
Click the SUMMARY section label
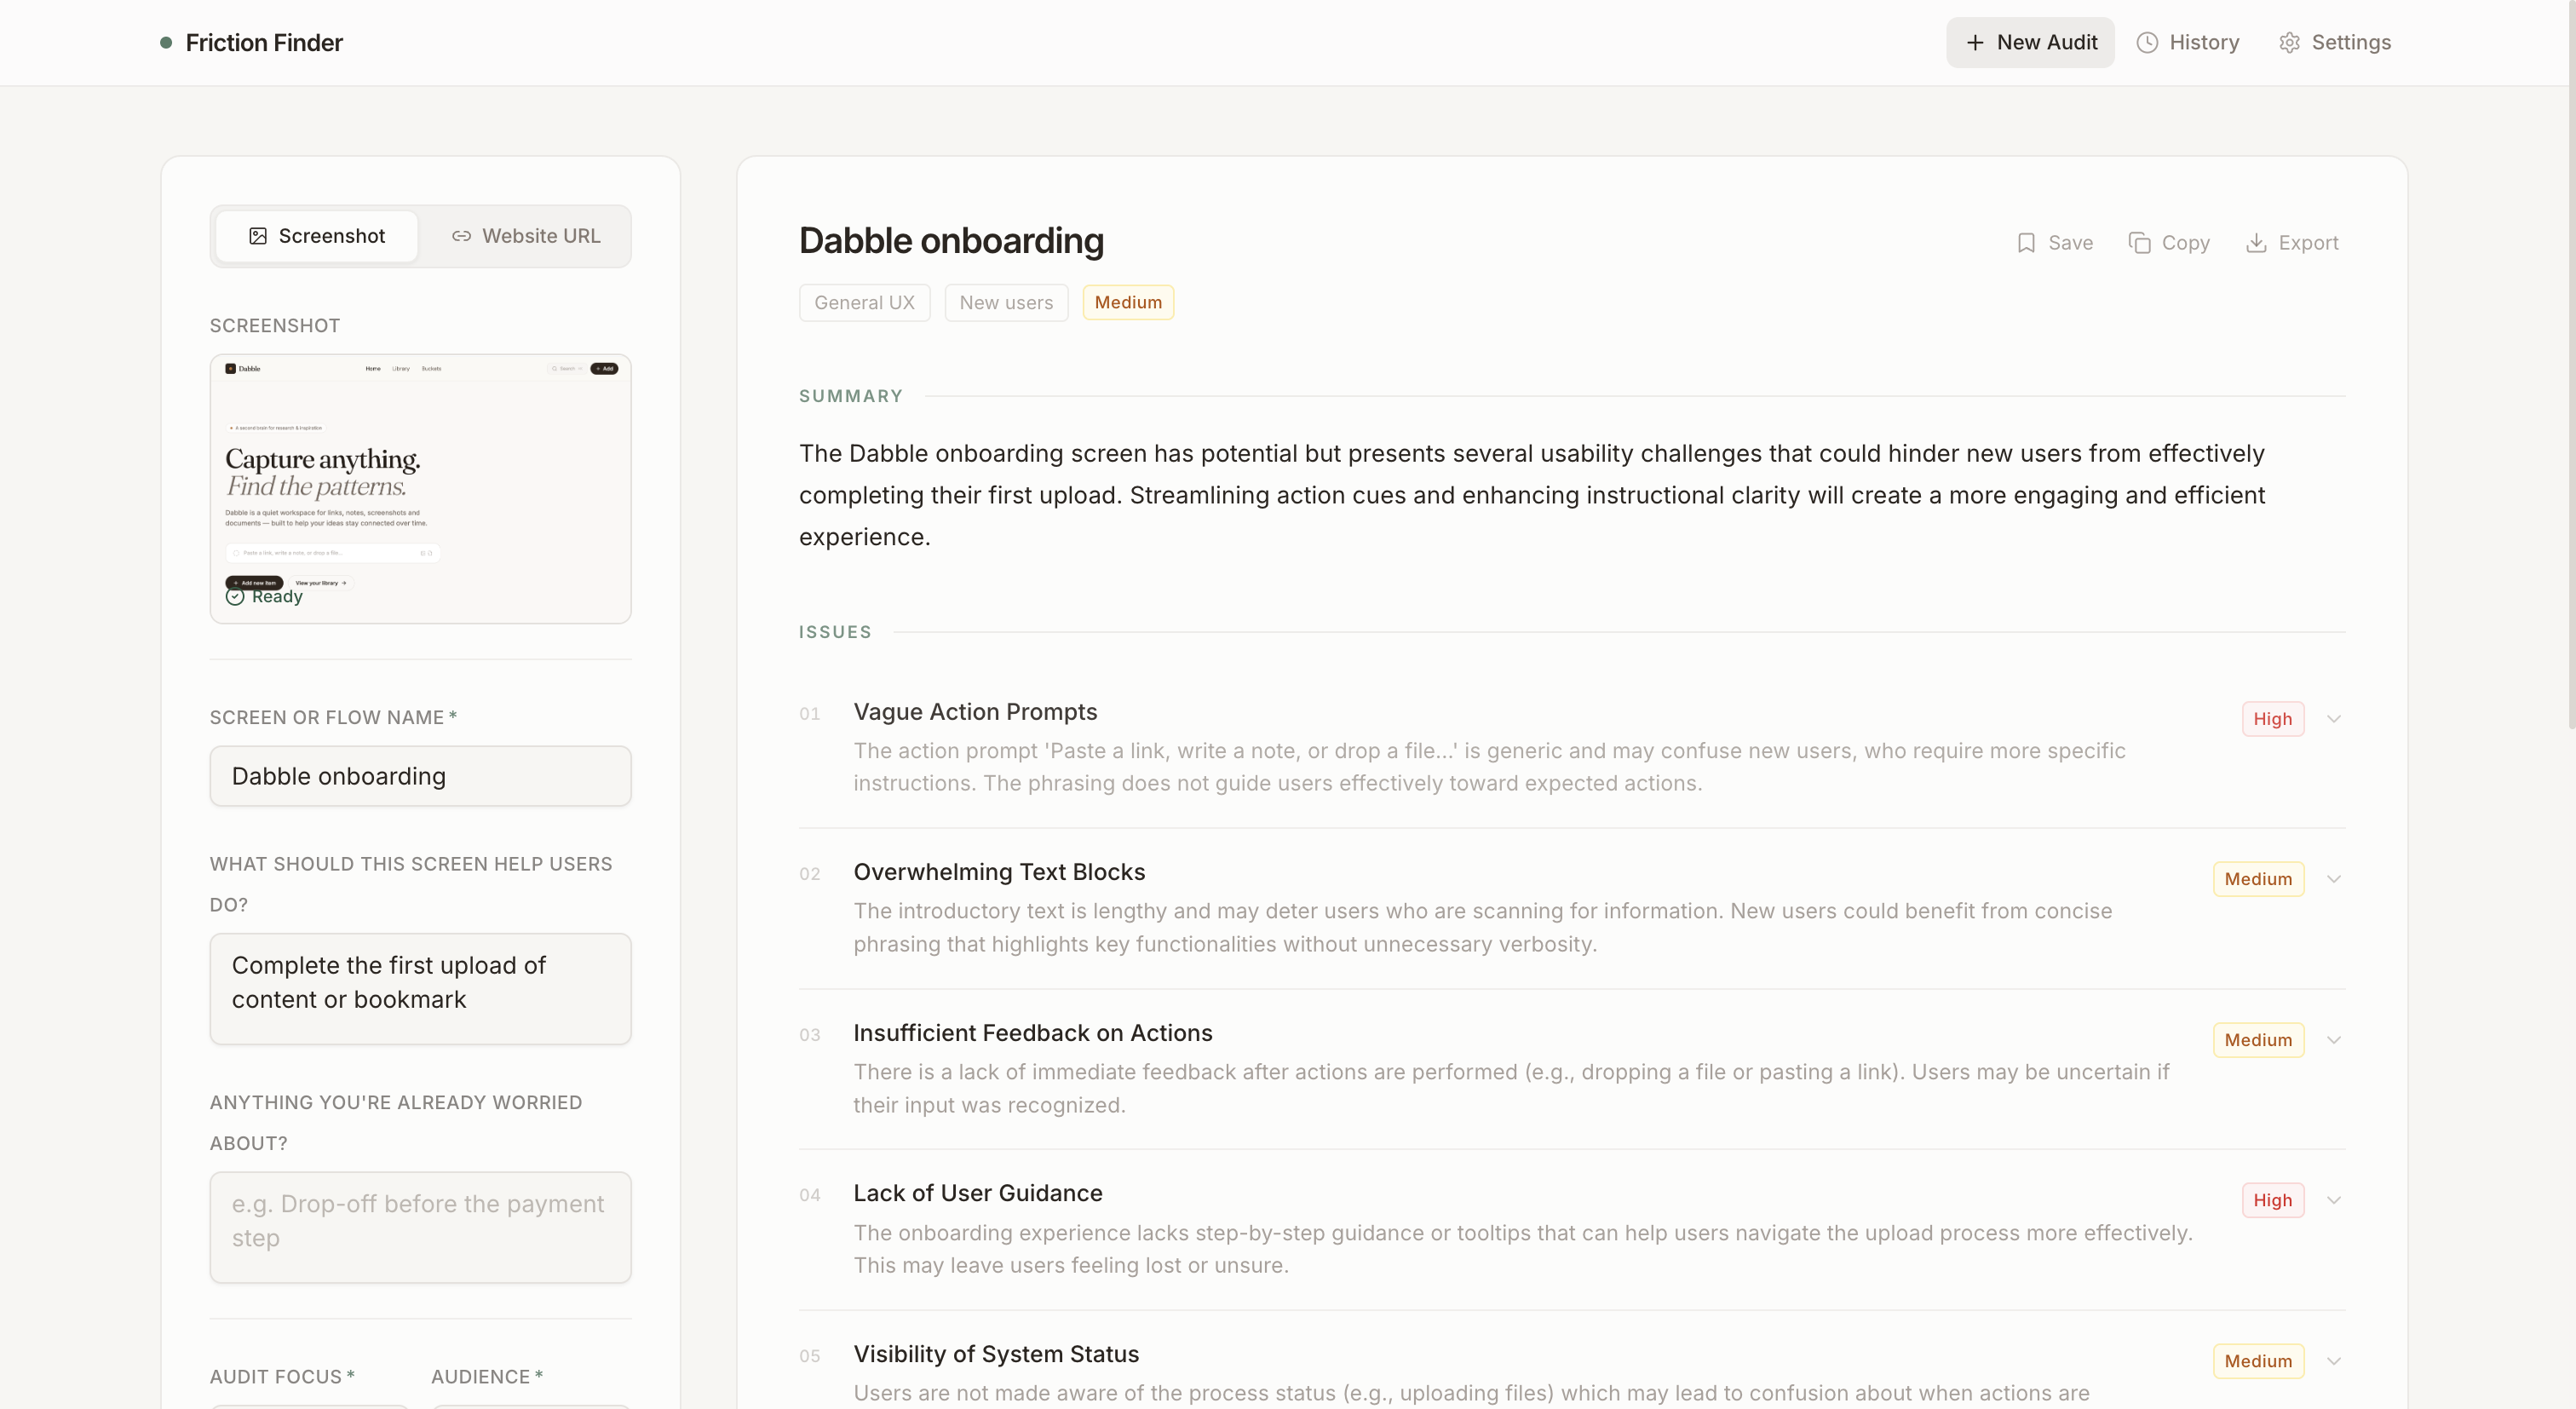click(851, 396)
